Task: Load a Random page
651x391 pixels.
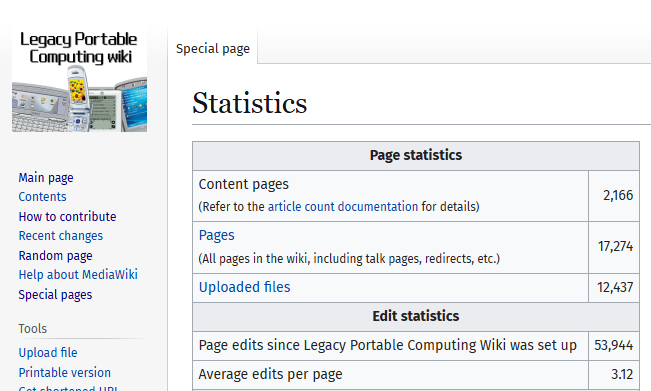Action: [55, 256]
